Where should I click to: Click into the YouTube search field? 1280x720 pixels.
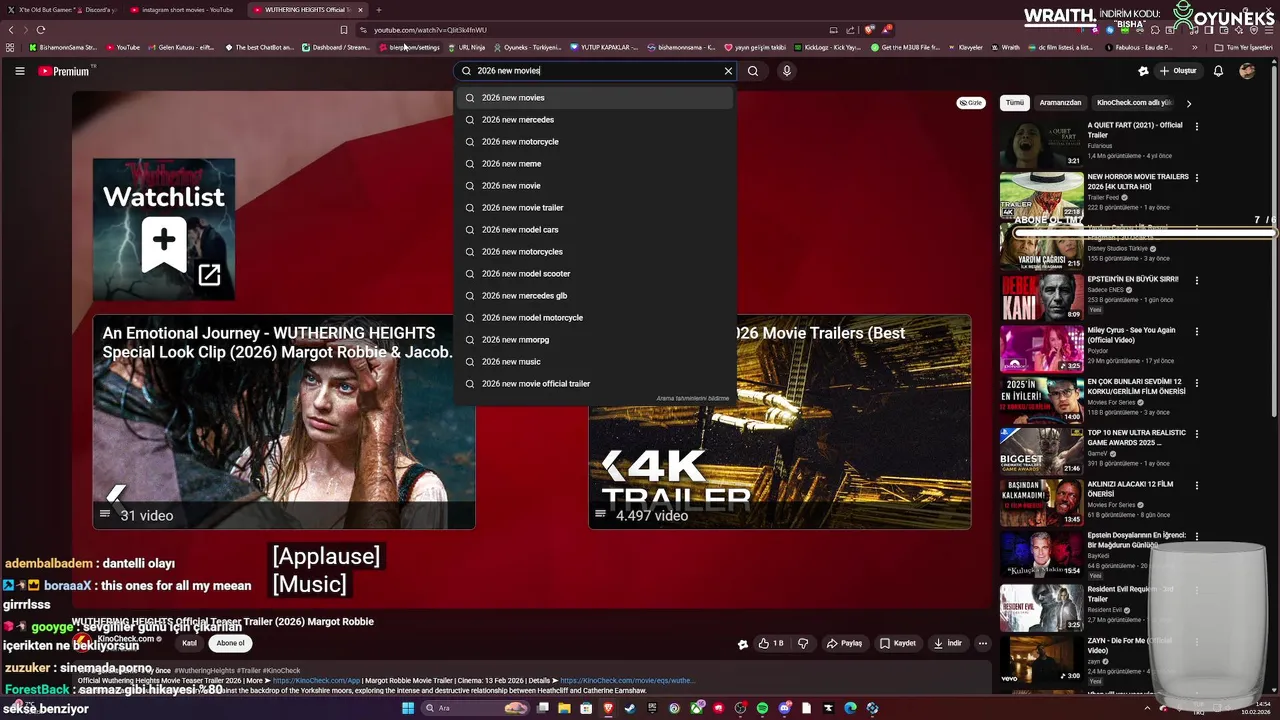pos(597,71)
